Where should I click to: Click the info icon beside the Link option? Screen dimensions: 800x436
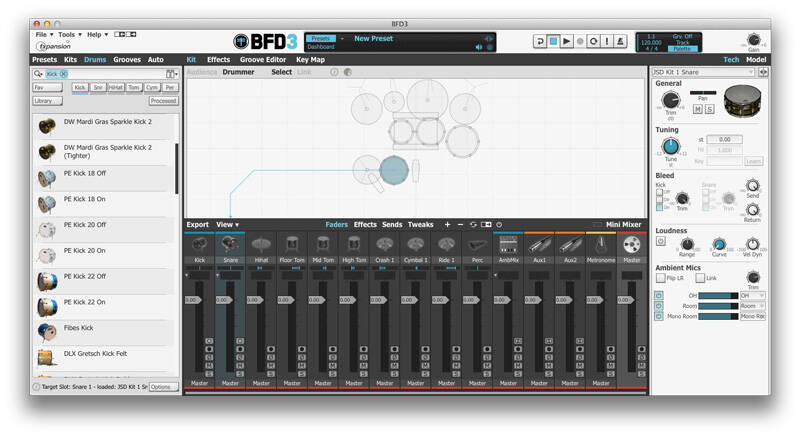tap(334, 72)
